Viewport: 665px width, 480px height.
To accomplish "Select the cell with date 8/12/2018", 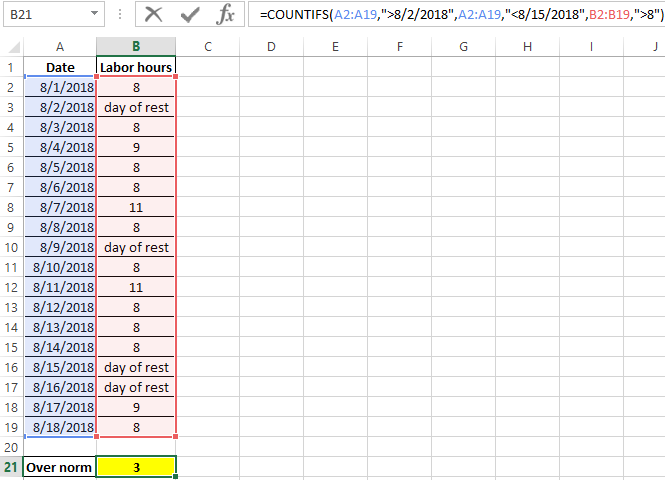I will (60, 307).
